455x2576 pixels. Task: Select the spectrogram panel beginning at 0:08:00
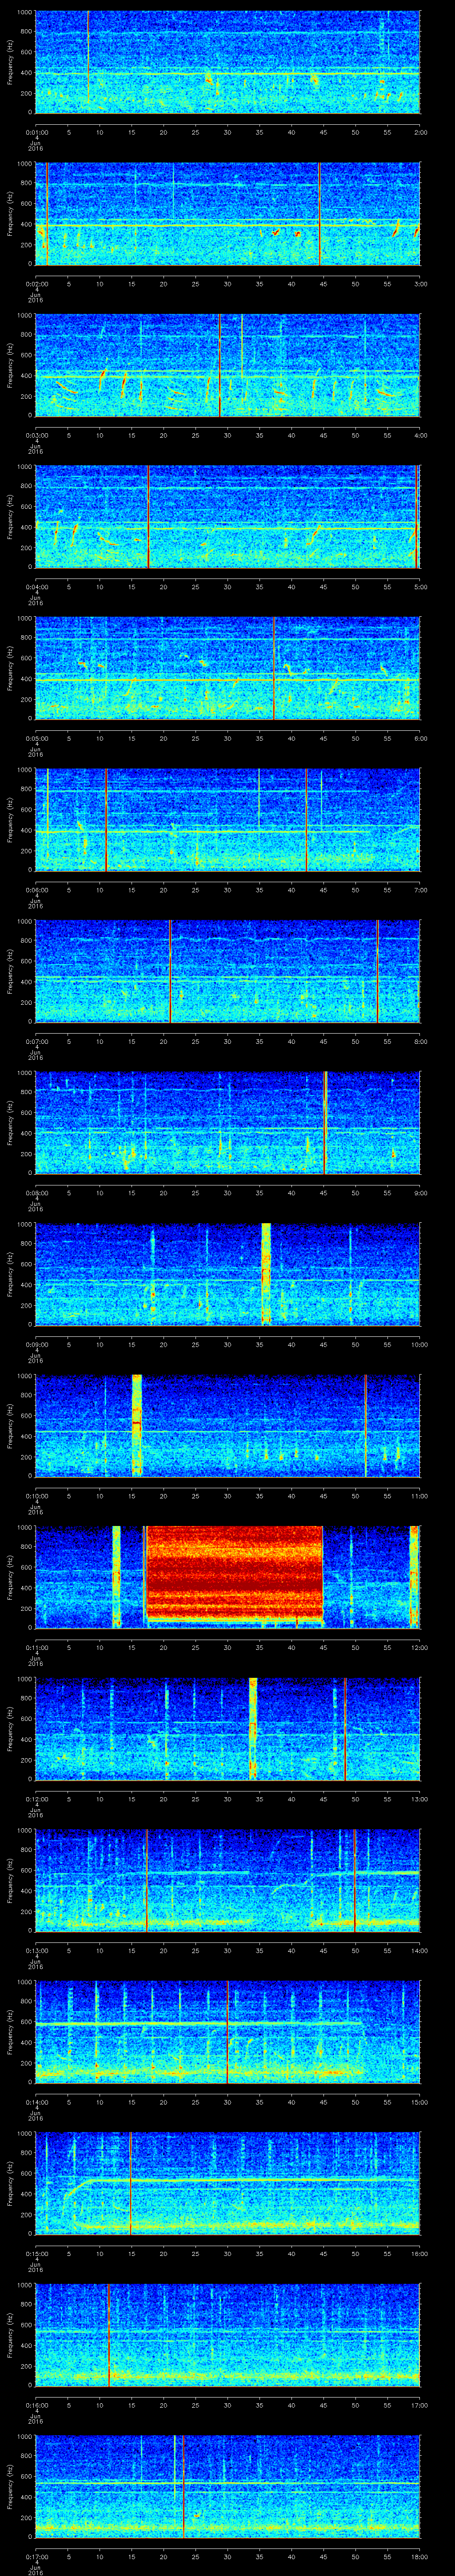pyautogui.click(x=227, y=1122)
